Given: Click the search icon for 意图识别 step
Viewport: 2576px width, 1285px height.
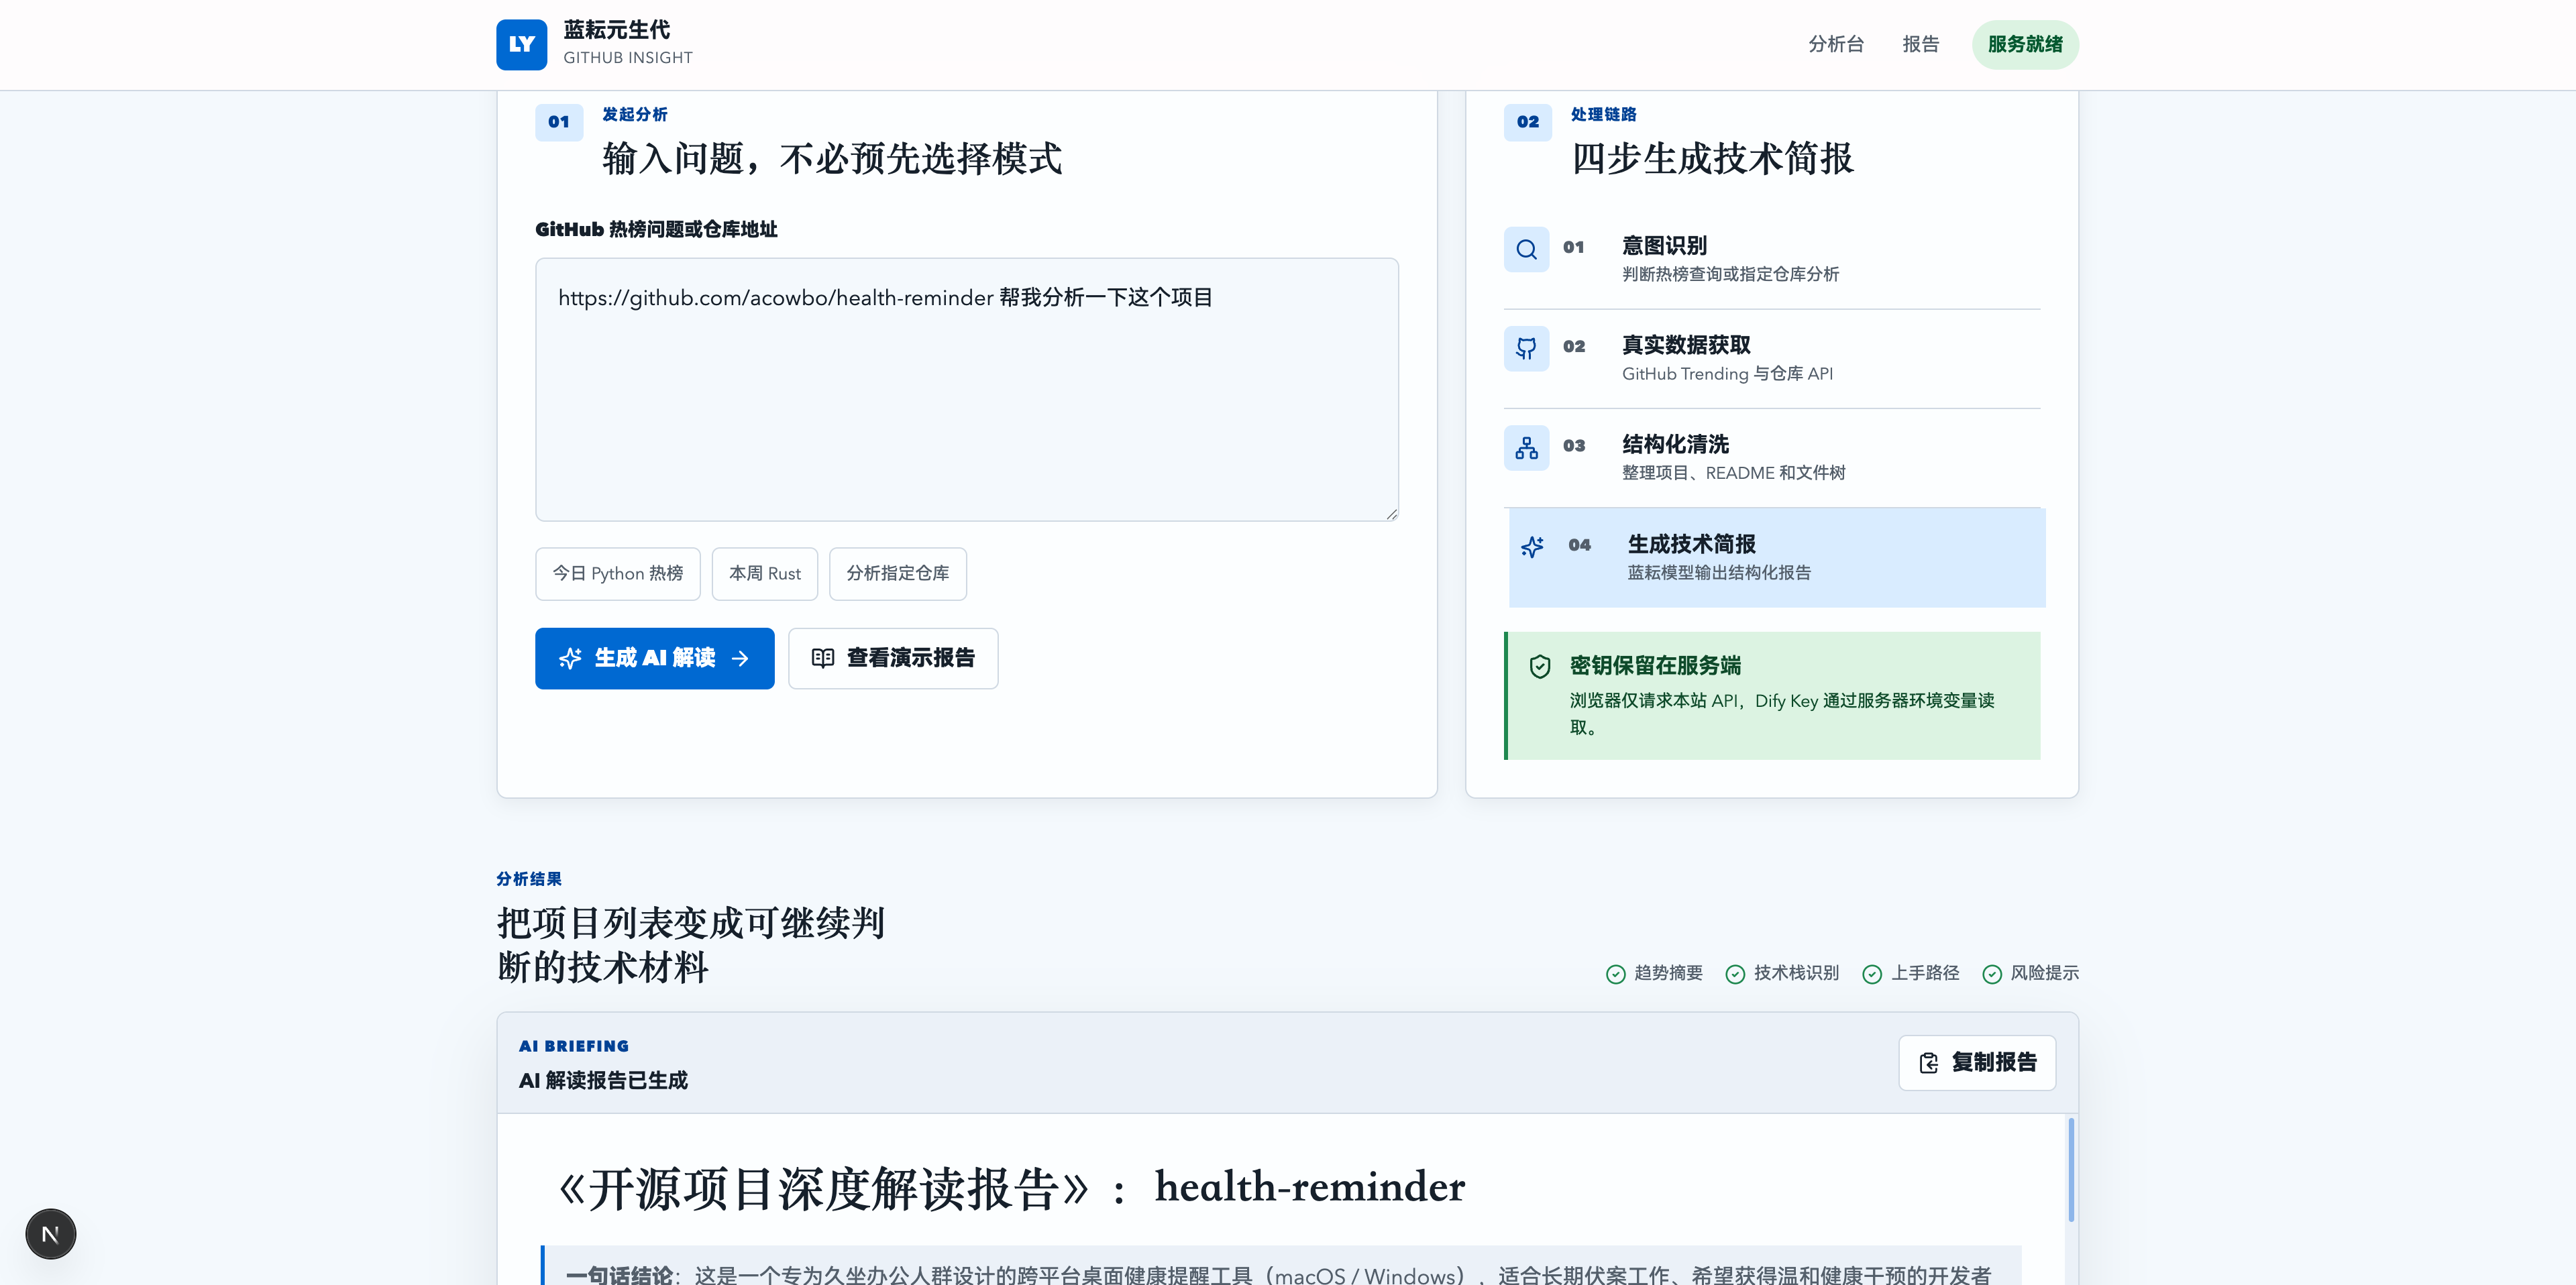Looking at the screenshot, I should (1526, 249).
